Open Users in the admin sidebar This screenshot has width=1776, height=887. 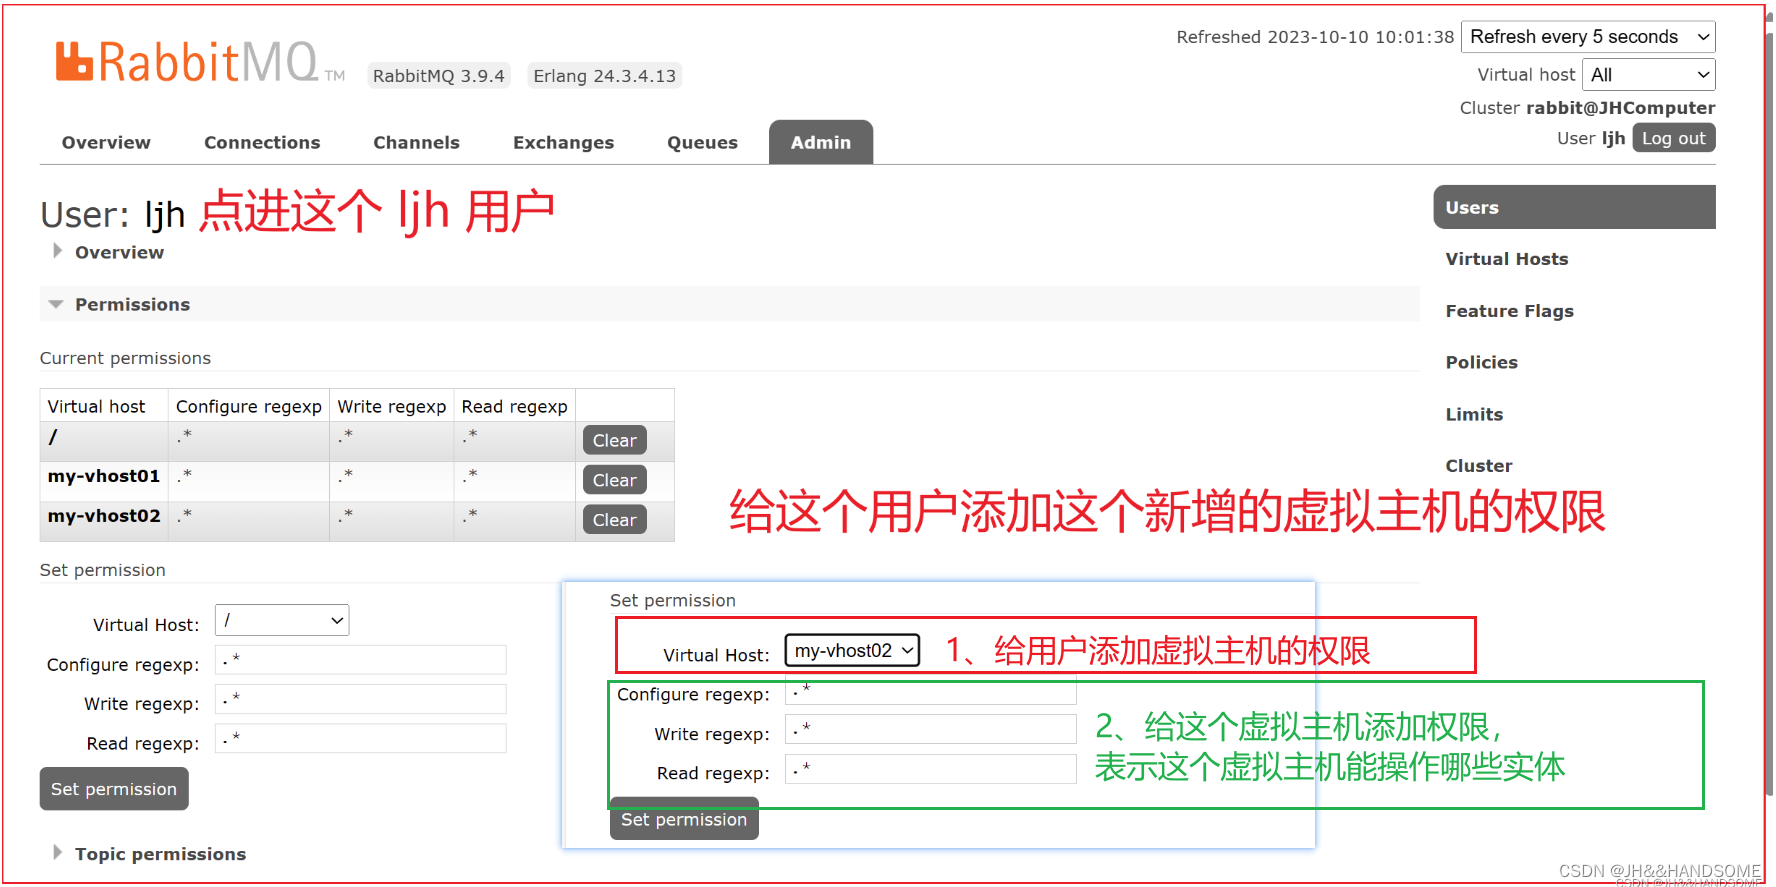pos(1574,207)
